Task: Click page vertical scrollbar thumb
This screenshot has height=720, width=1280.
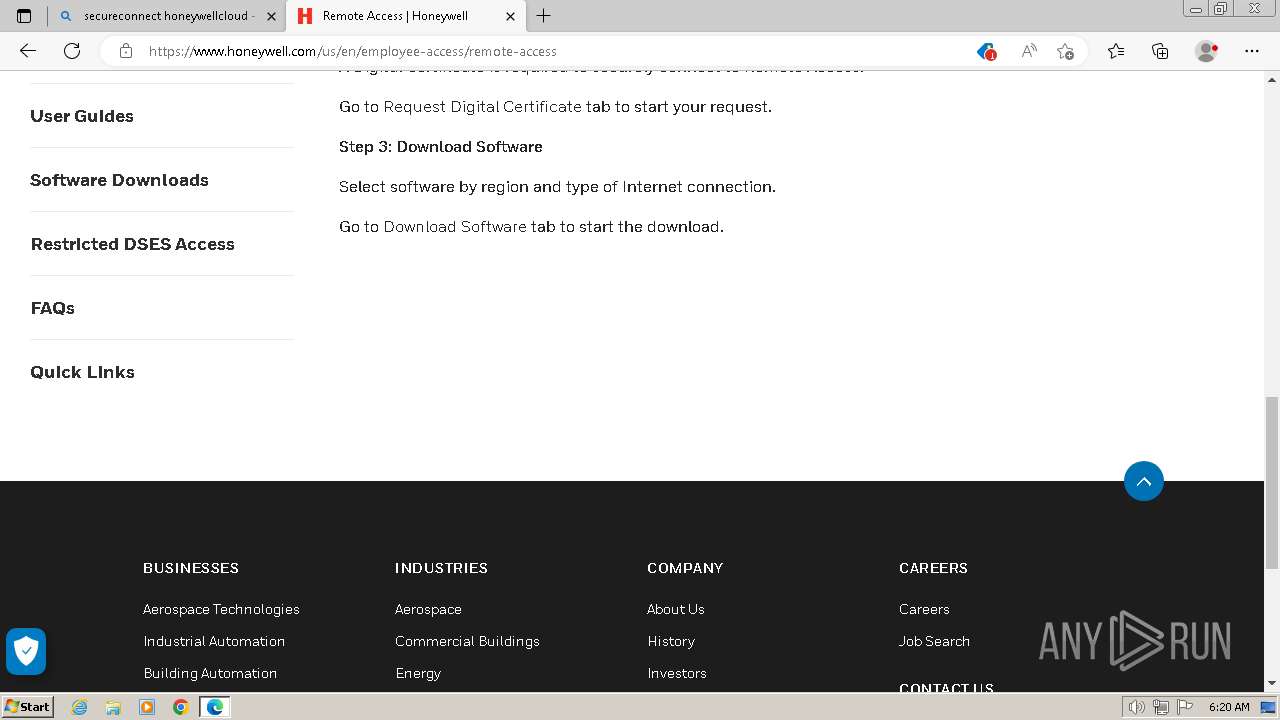Action: [1272, 482]
